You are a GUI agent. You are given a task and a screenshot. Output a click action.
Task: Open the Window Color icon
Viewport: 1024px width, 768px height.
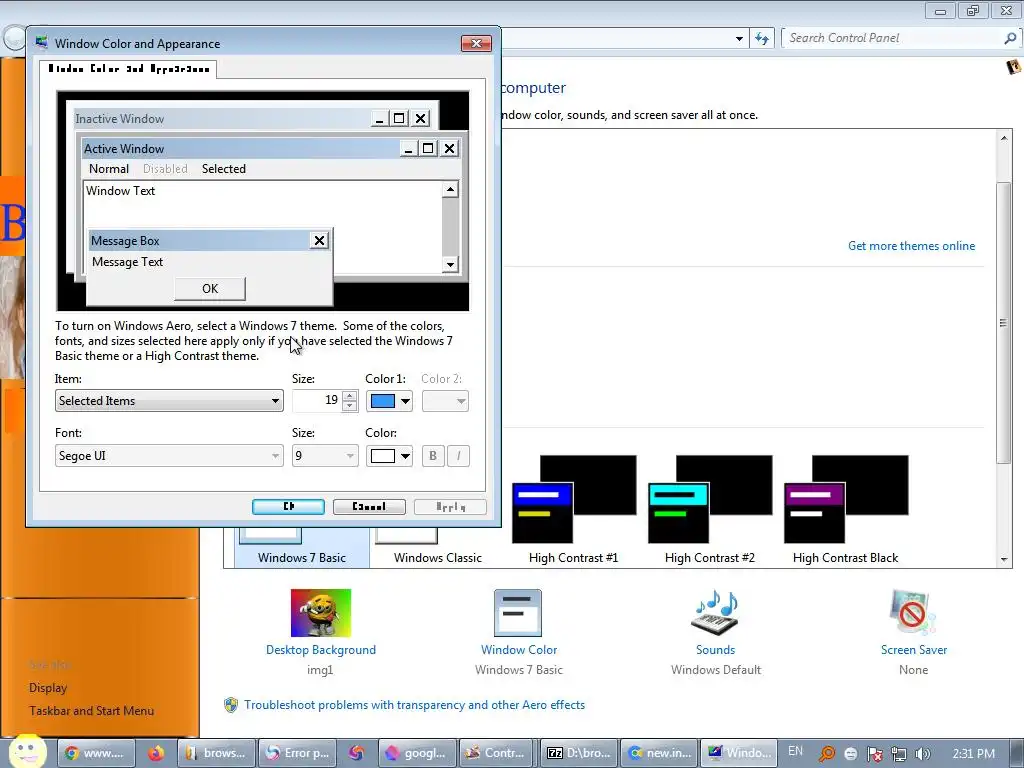[x=518, y=613]
